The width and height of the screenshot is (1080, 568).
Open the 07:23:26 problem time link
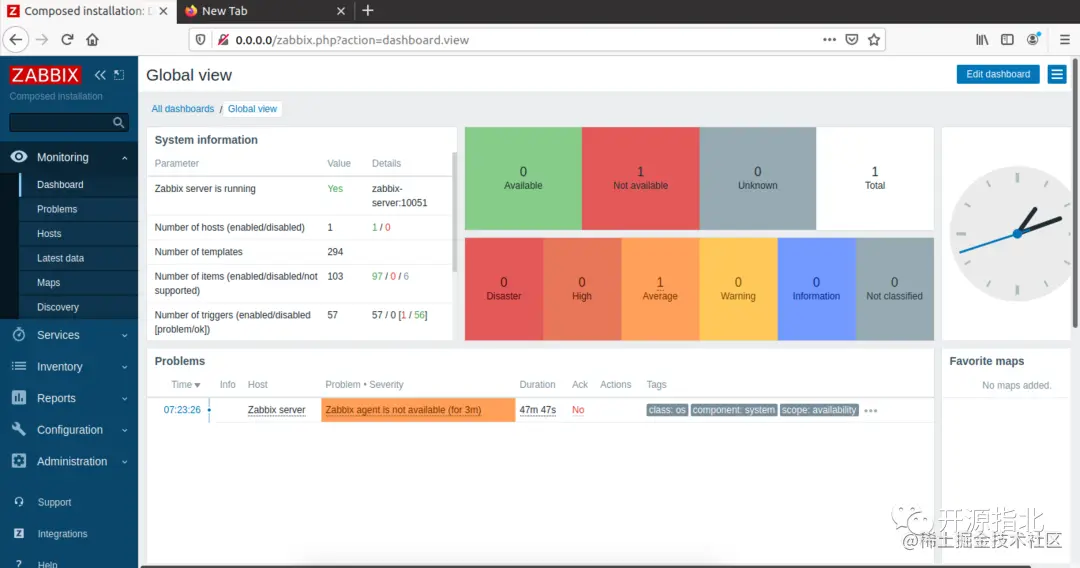click(x=182, y=410)
